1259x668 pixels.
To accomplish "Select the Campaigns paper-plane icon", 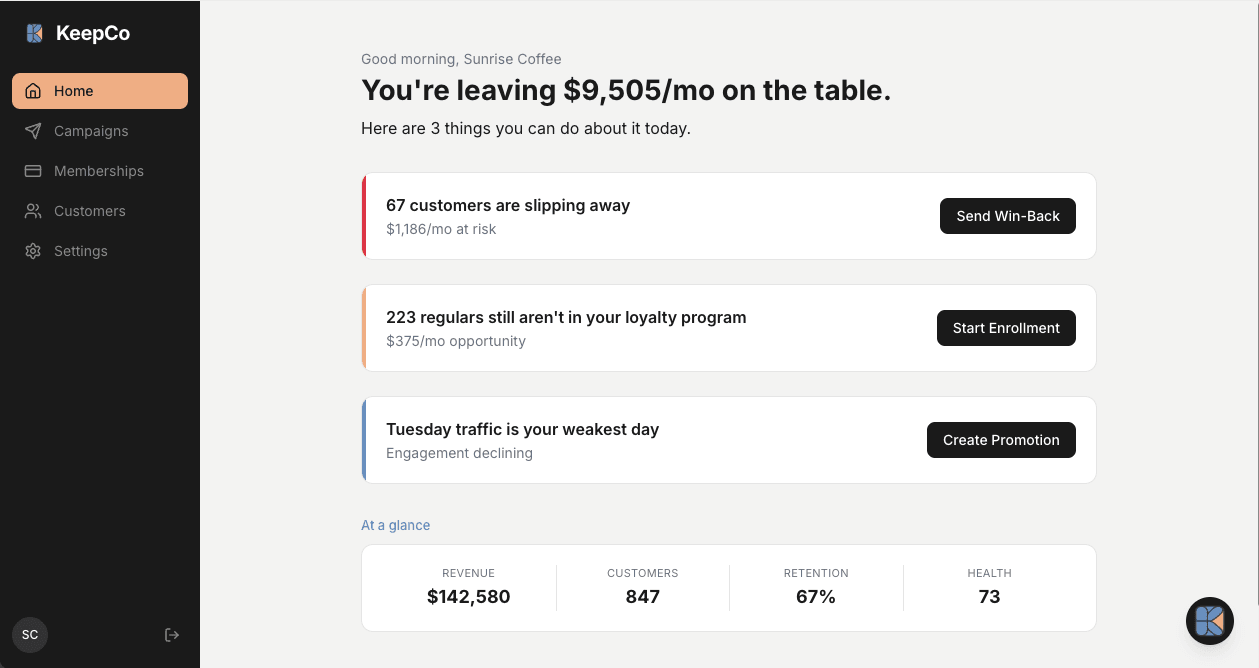I will pos(31,131).
